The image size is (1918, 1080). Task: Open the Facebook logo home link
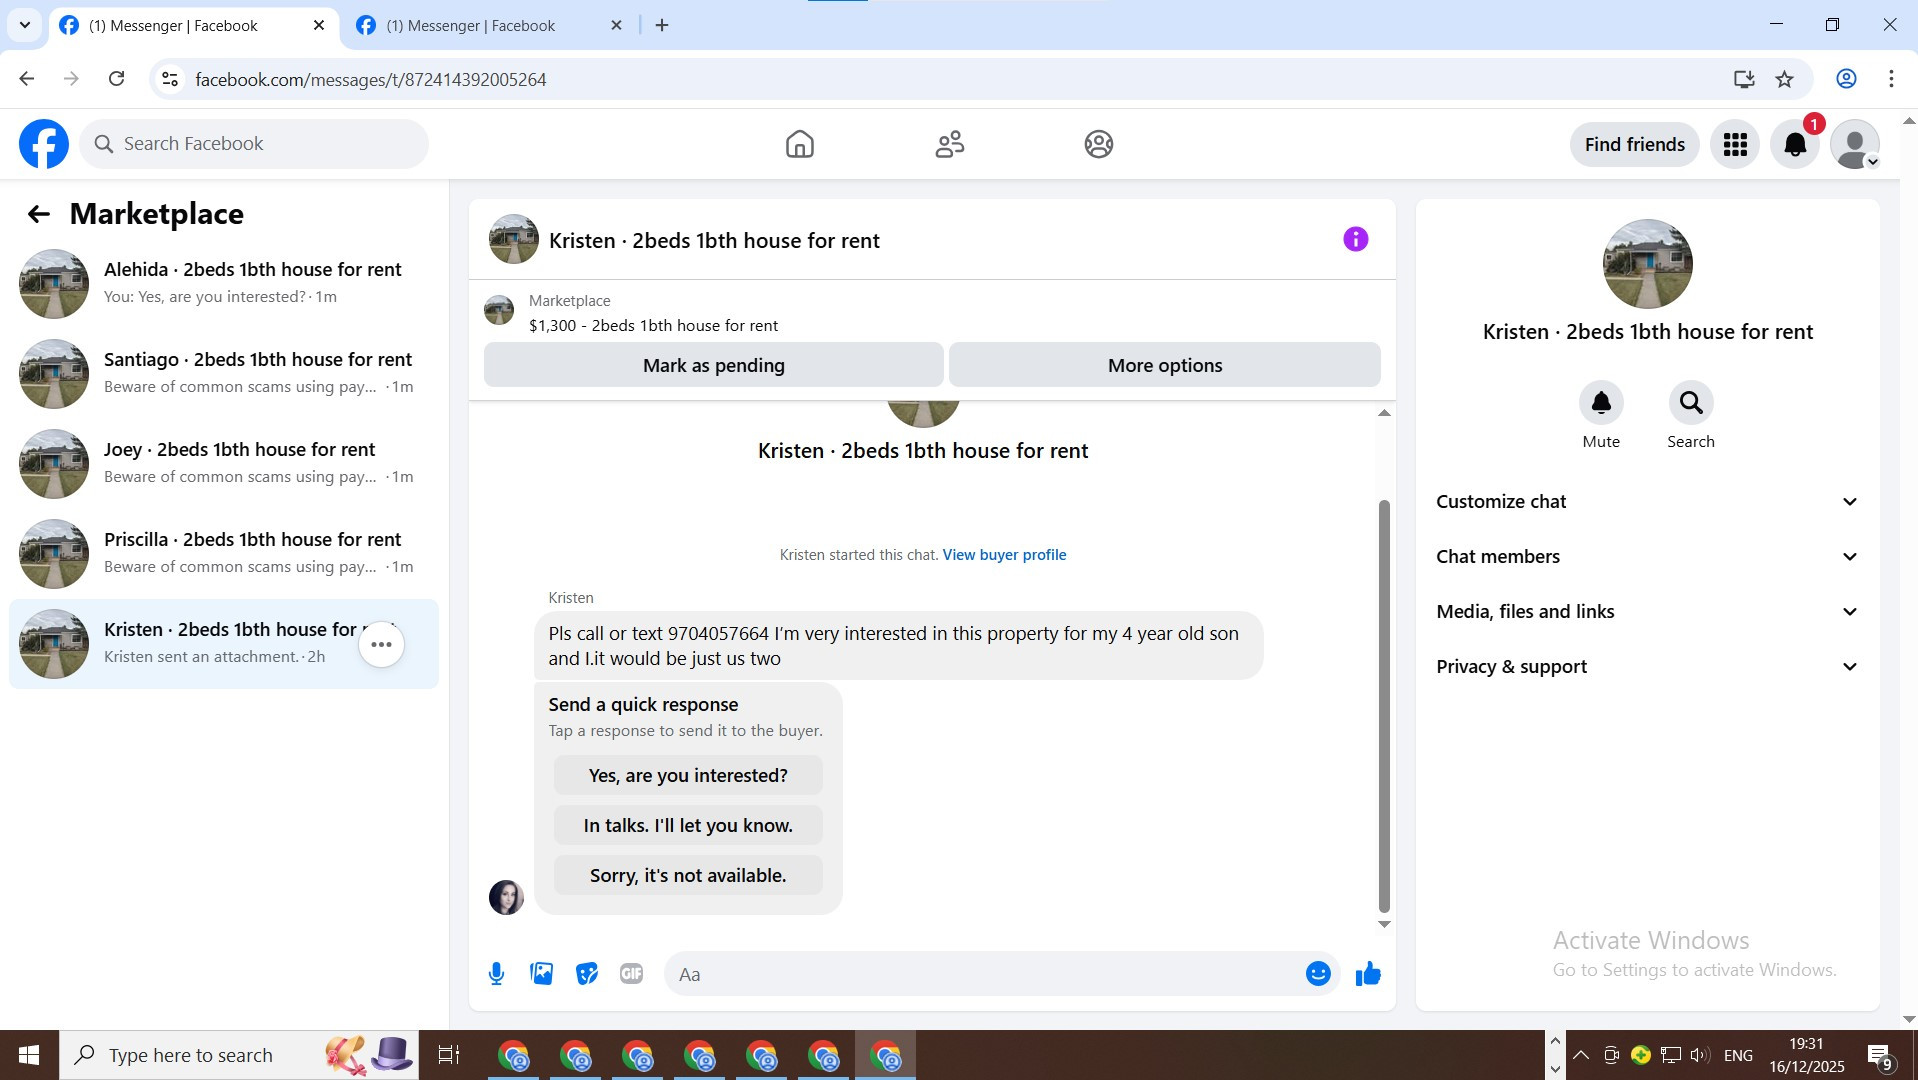(44, 144)
